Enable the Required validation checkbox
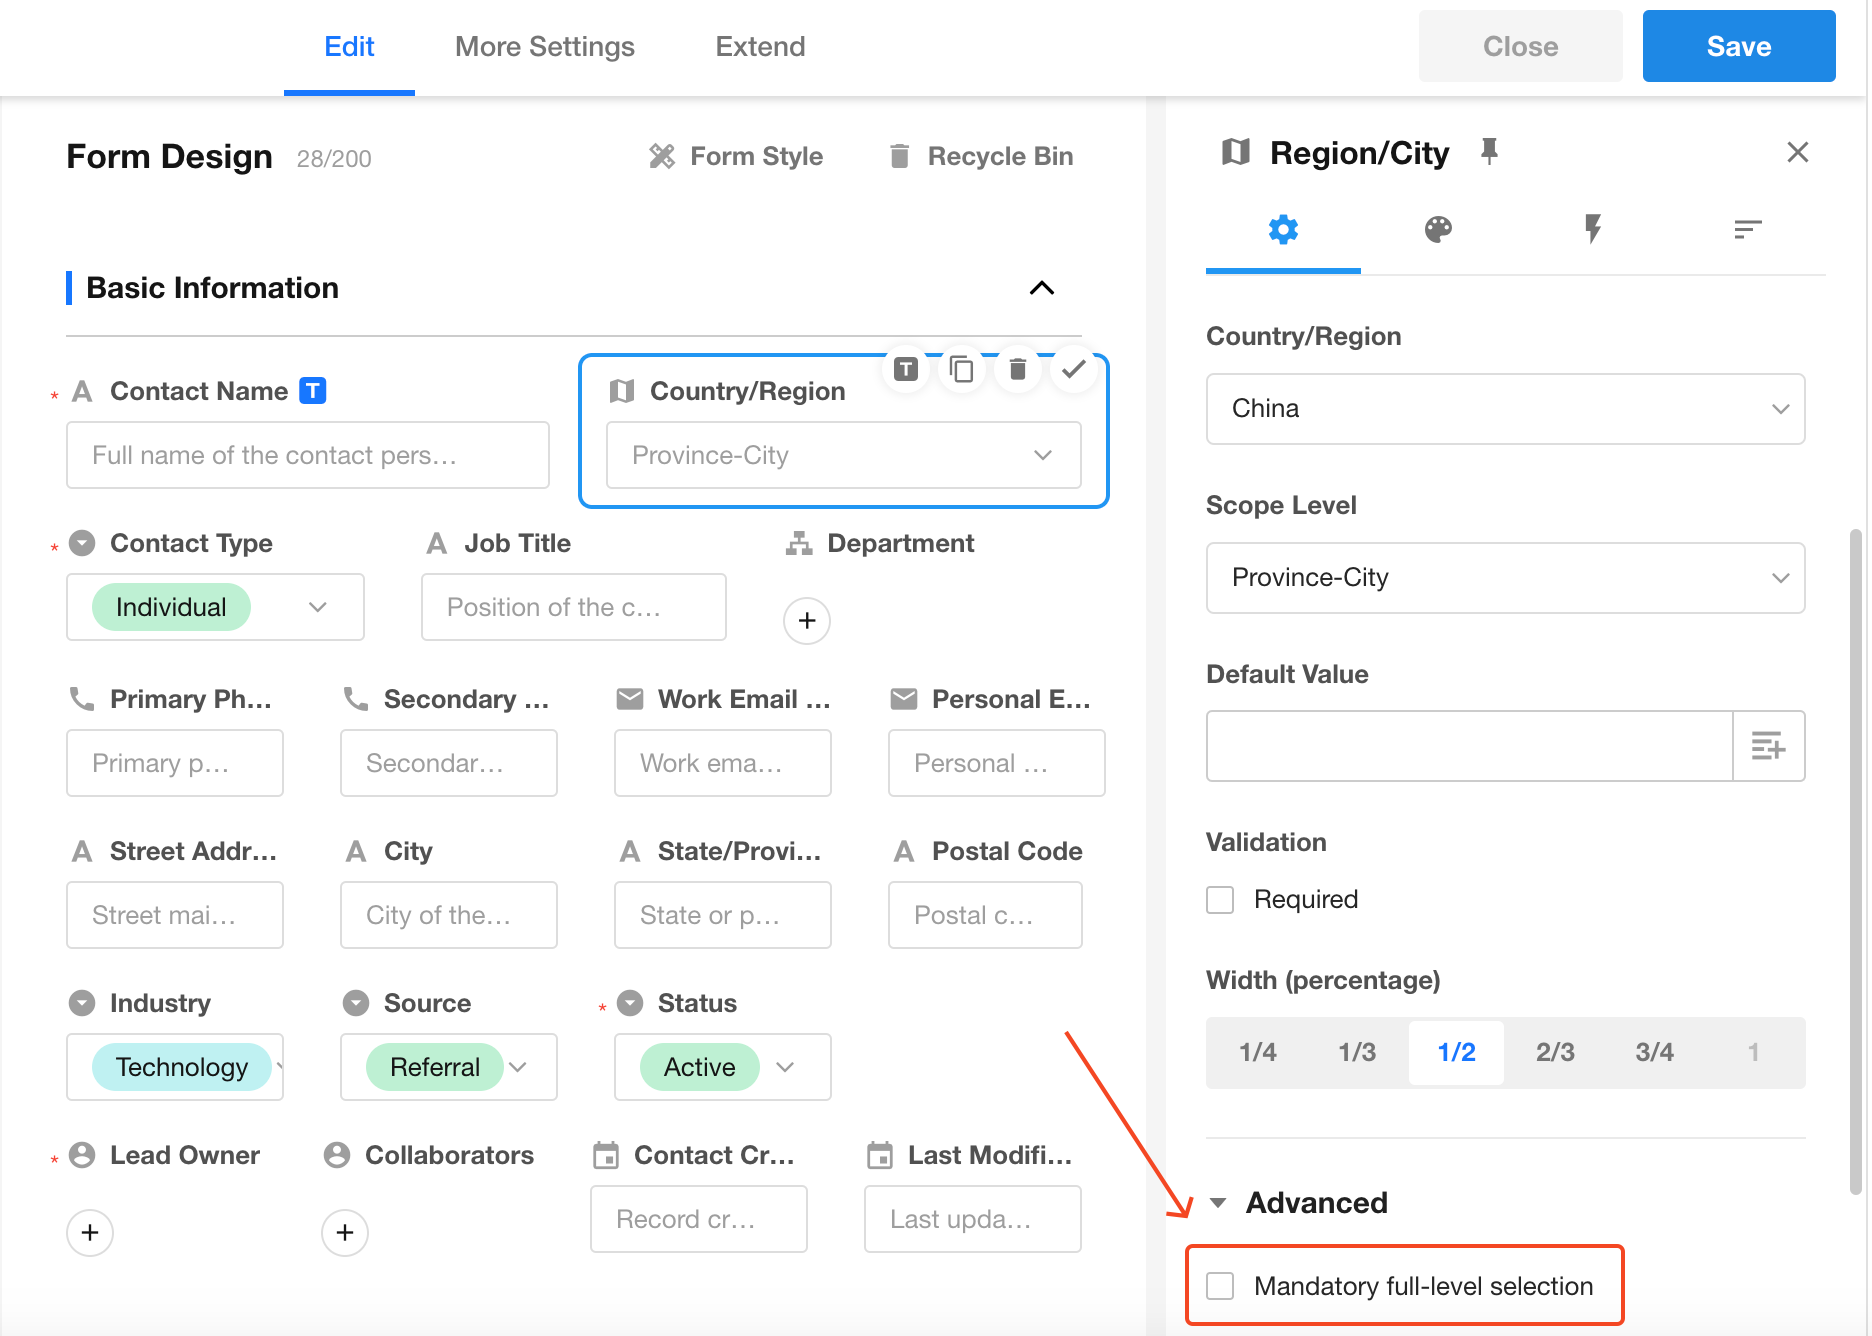1872x1336 pixels. (x=1220, y=900)
